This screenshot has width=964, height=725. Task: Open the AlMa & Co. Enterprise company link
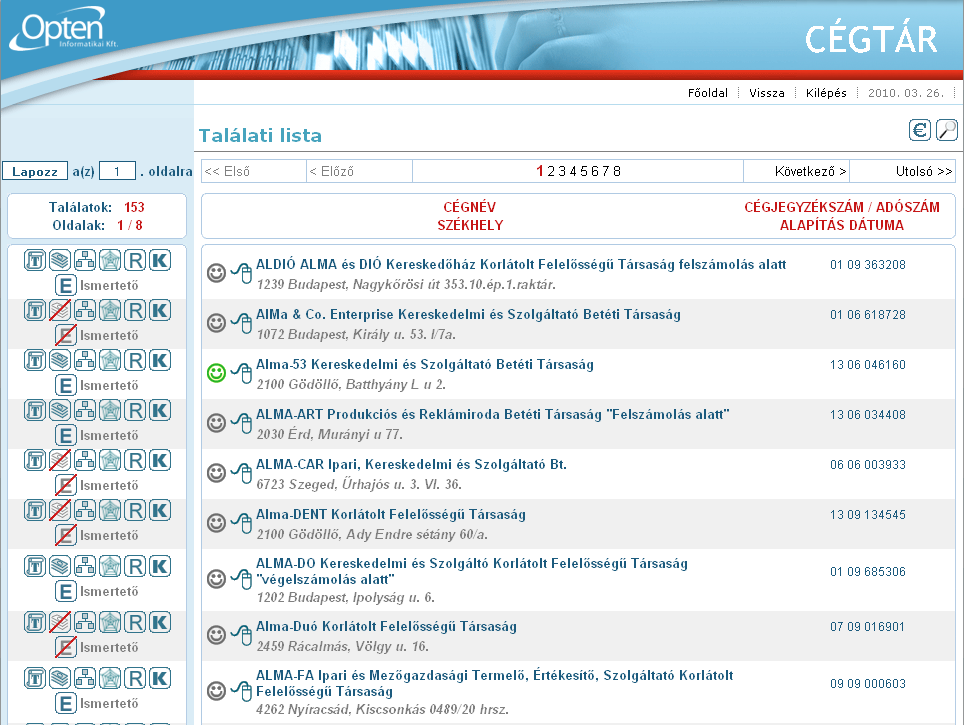pos(468,315)
